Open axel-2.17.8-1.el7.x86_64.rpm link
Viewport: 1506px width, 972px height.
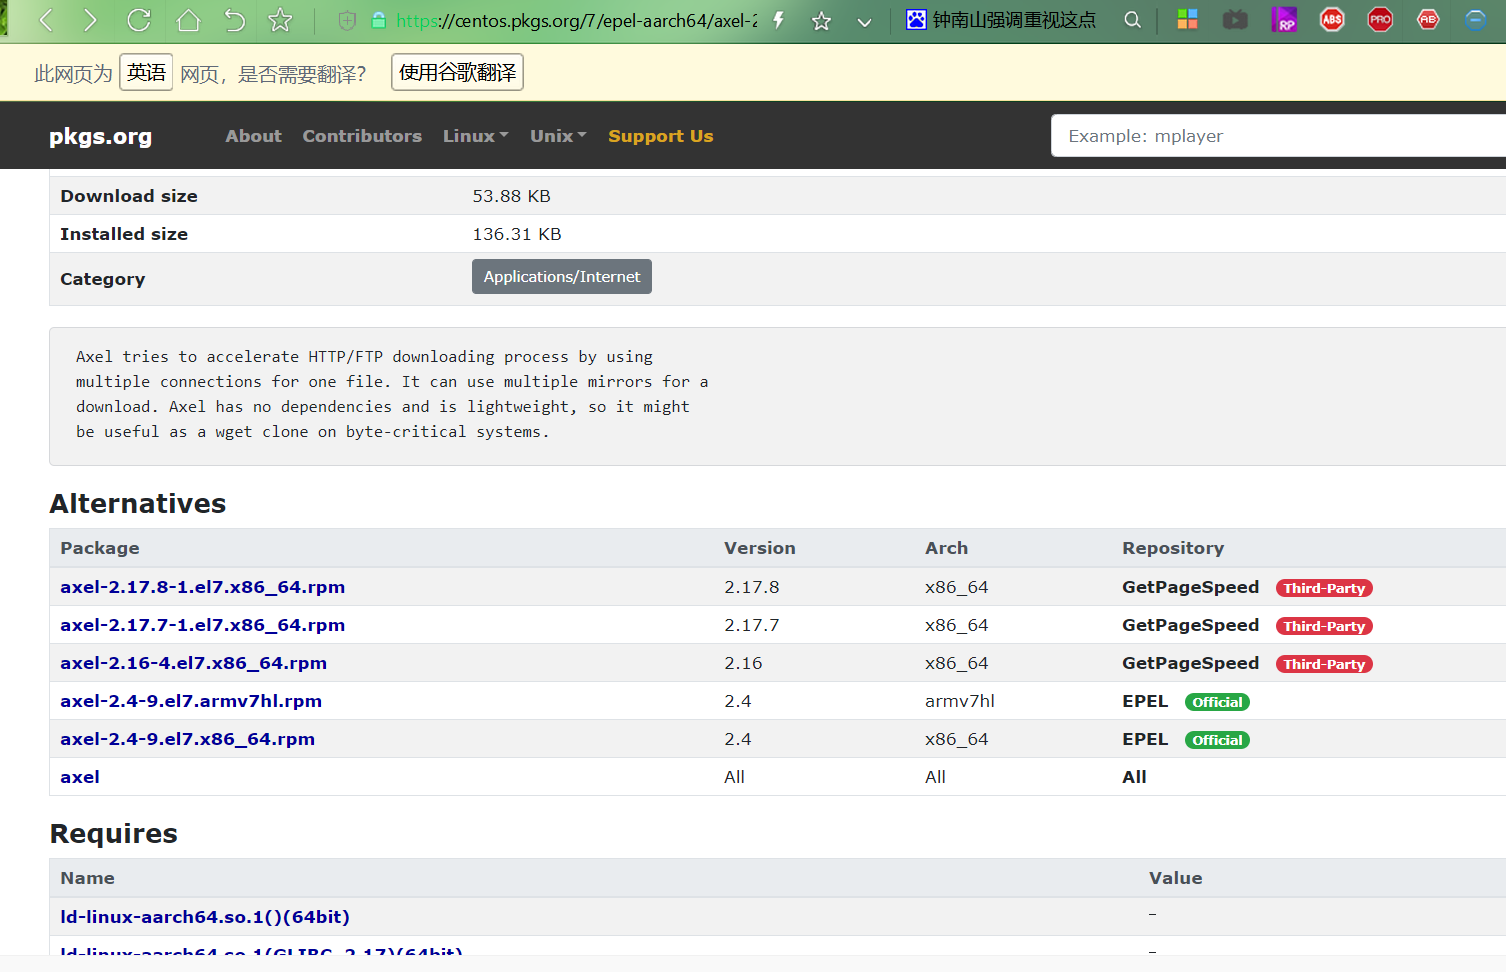pyautogui.click(x=202, y=587)
